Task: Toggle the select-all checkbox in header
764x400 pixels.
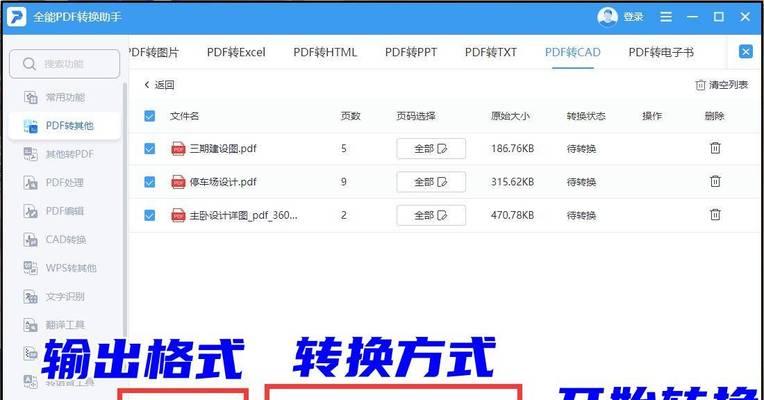Action: click(150, 116)
